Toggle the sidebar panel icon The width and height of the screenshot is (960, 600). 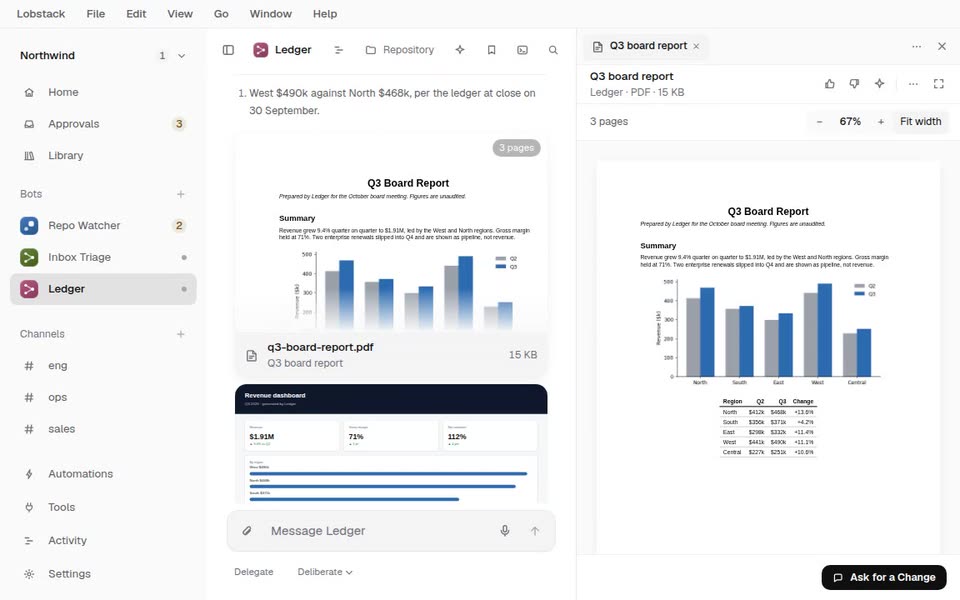[x=228, y=50]
